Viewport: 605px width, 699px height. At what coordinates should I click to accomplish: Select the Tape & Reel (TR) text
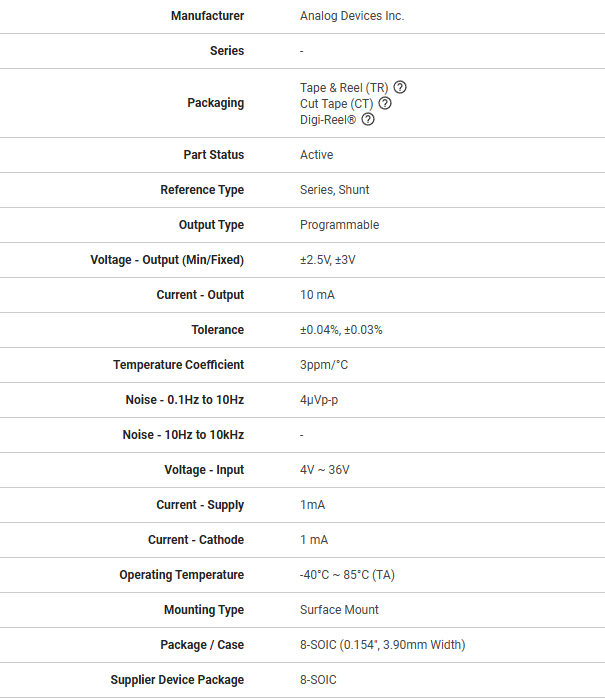[344, 87]
